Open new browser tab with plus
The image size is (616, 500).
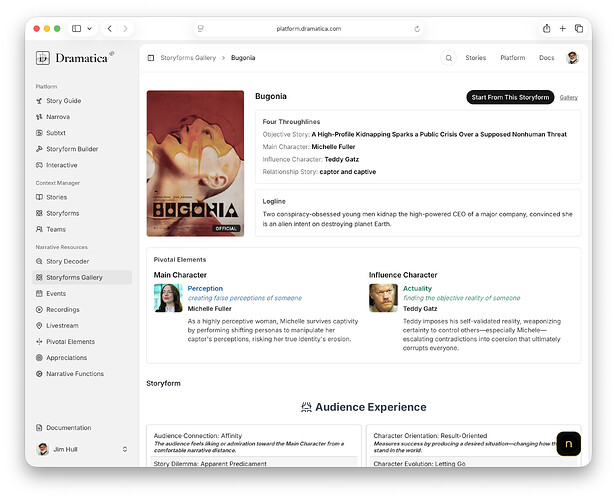pos(563,29)
